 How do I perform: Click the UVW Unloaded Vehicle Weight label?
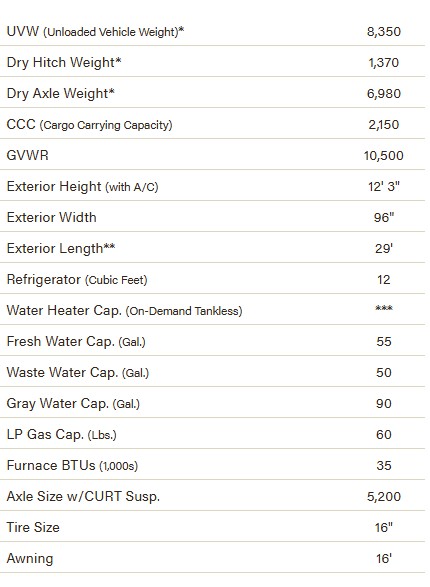(95, 31)
